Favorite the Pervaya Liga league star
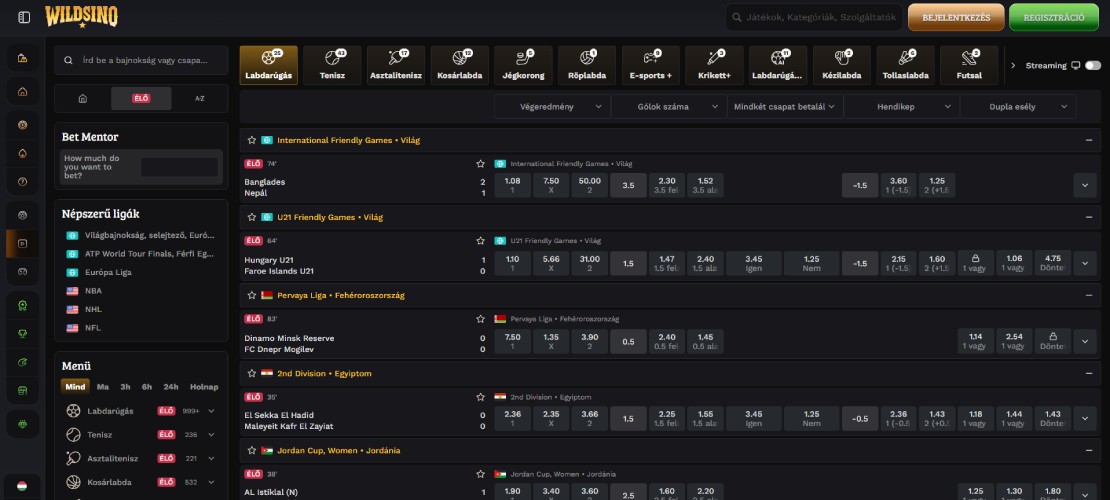Screen dimensions: 1110x500 251,295
